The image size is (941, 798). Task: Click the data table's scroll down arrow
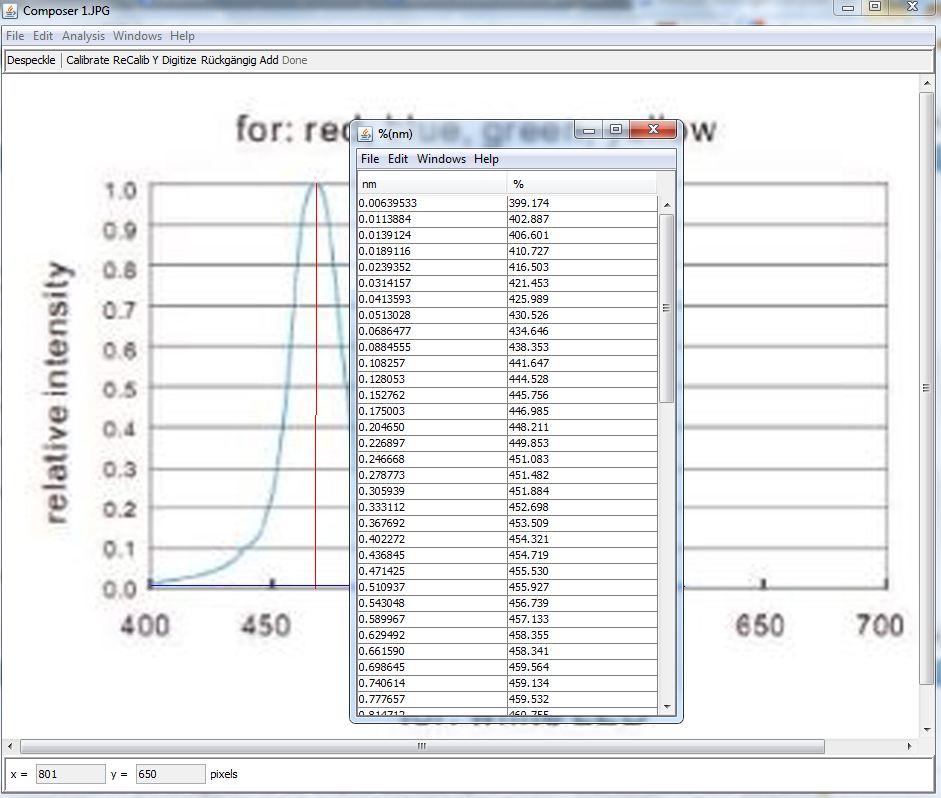click(667, 707)
